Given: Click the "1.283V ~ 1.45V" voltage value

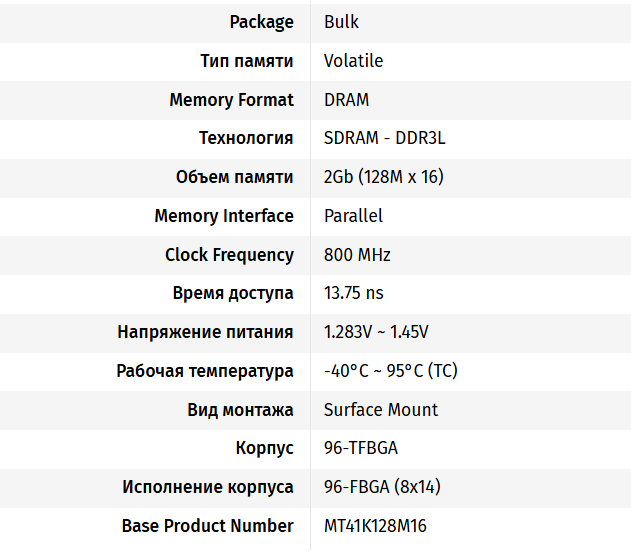Looking at the screenshot, I should [x=376, y=332].
